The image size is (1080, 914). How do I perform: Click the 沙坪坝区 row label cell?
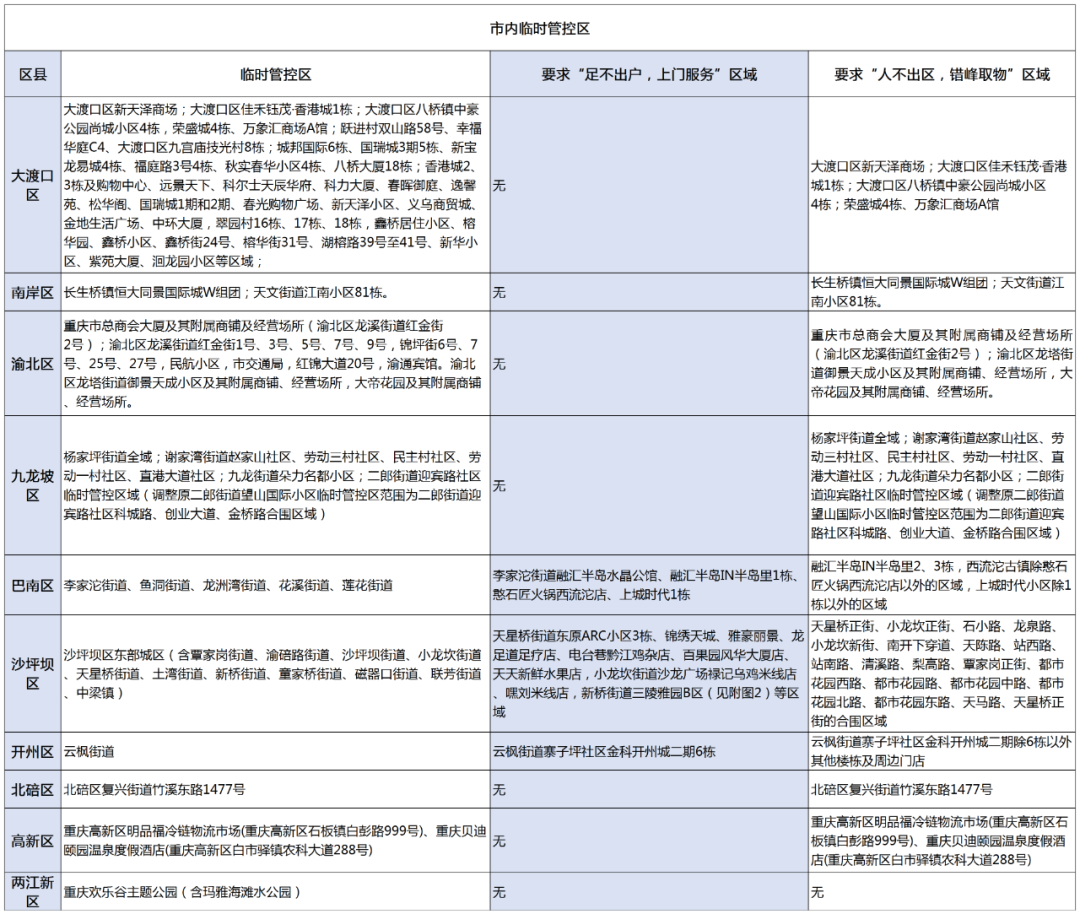pos(32,673)
